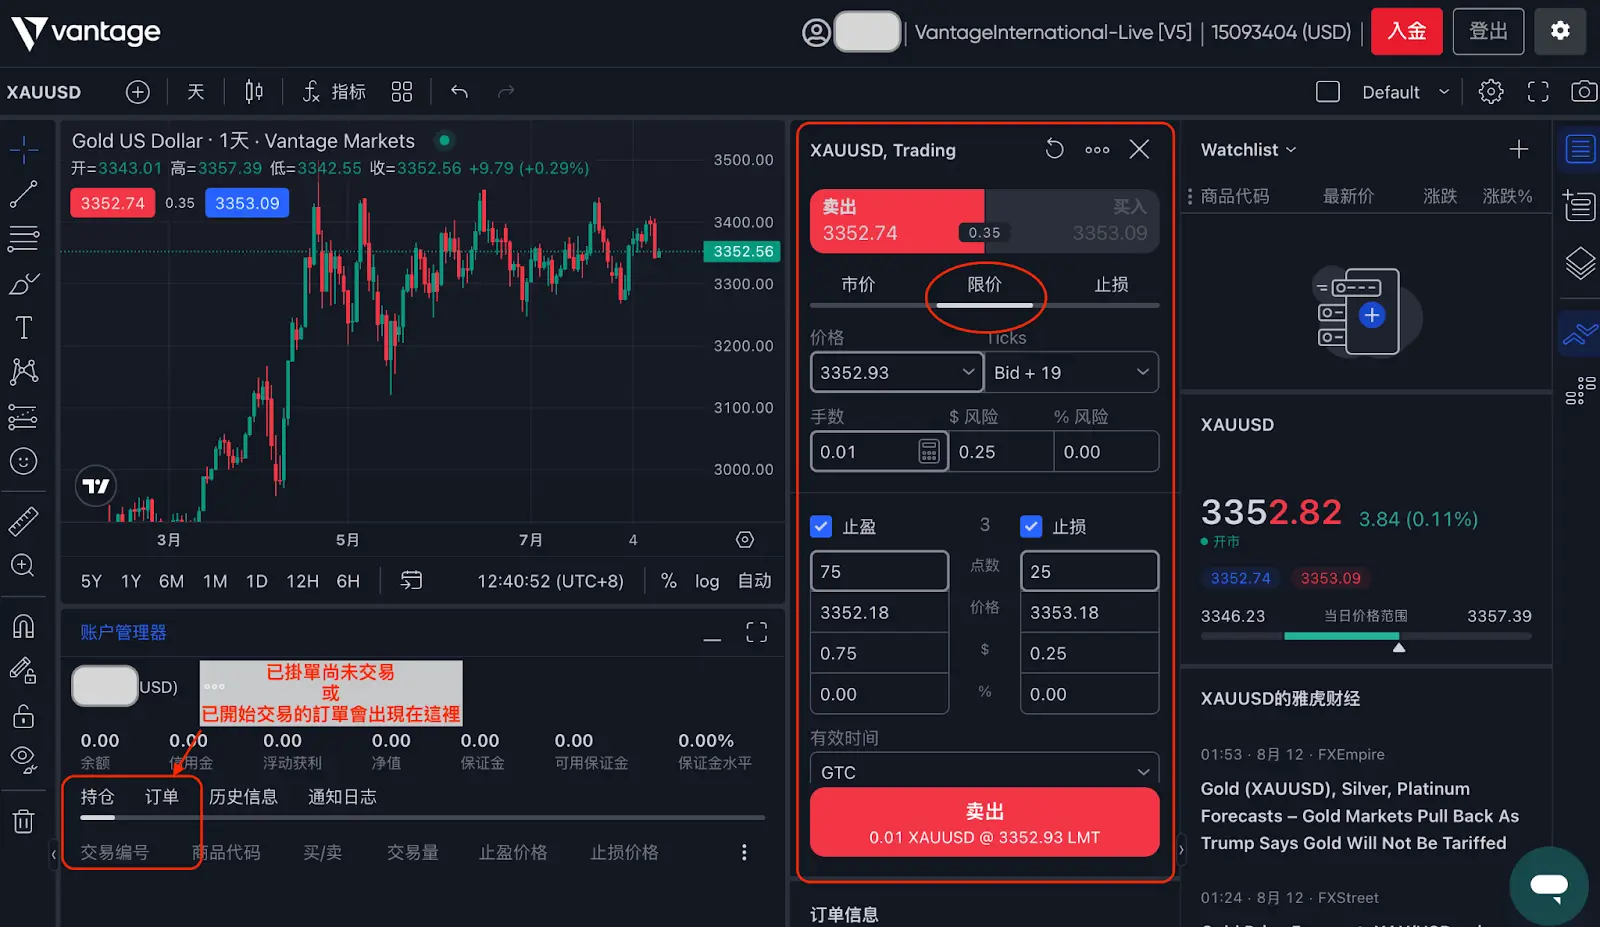
Task: Select the trend line drawing tool
Action: point(23,194)
